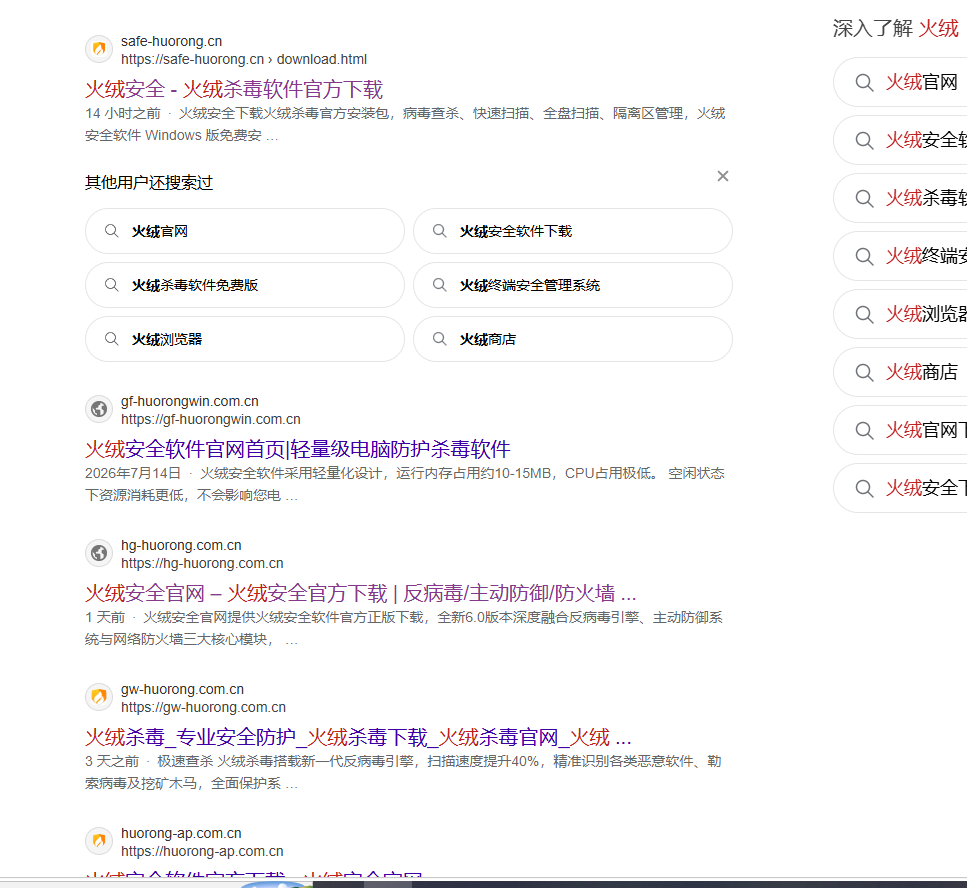The image size is (967, 888).
Task: Click the 其他用户还搜索过 heading
Action: pyautogui.click(x=149, y=183)
